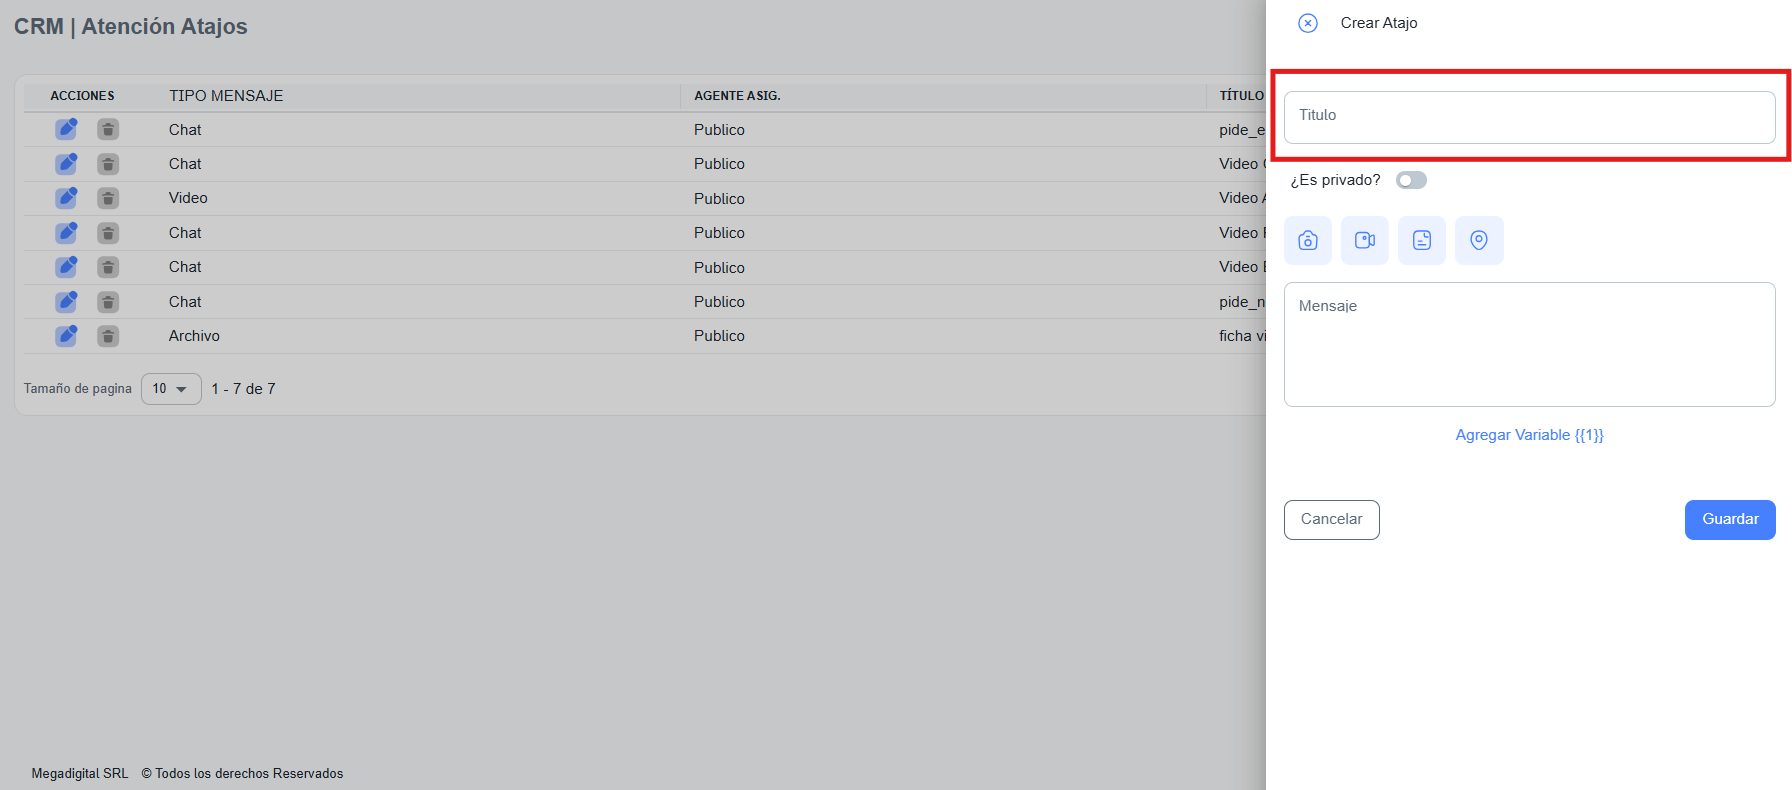Attach a video with the video icon
This screenshot has width=1792, height=790.
(1365, 241)
